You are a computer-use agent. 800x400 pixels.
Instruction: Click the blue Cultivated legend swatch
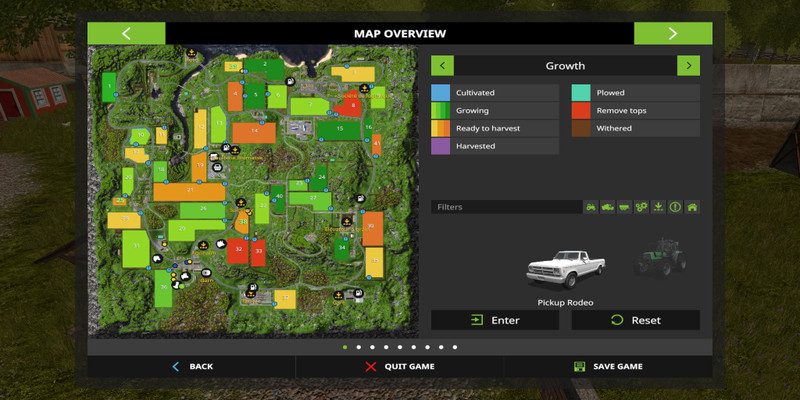pos(441,92)
